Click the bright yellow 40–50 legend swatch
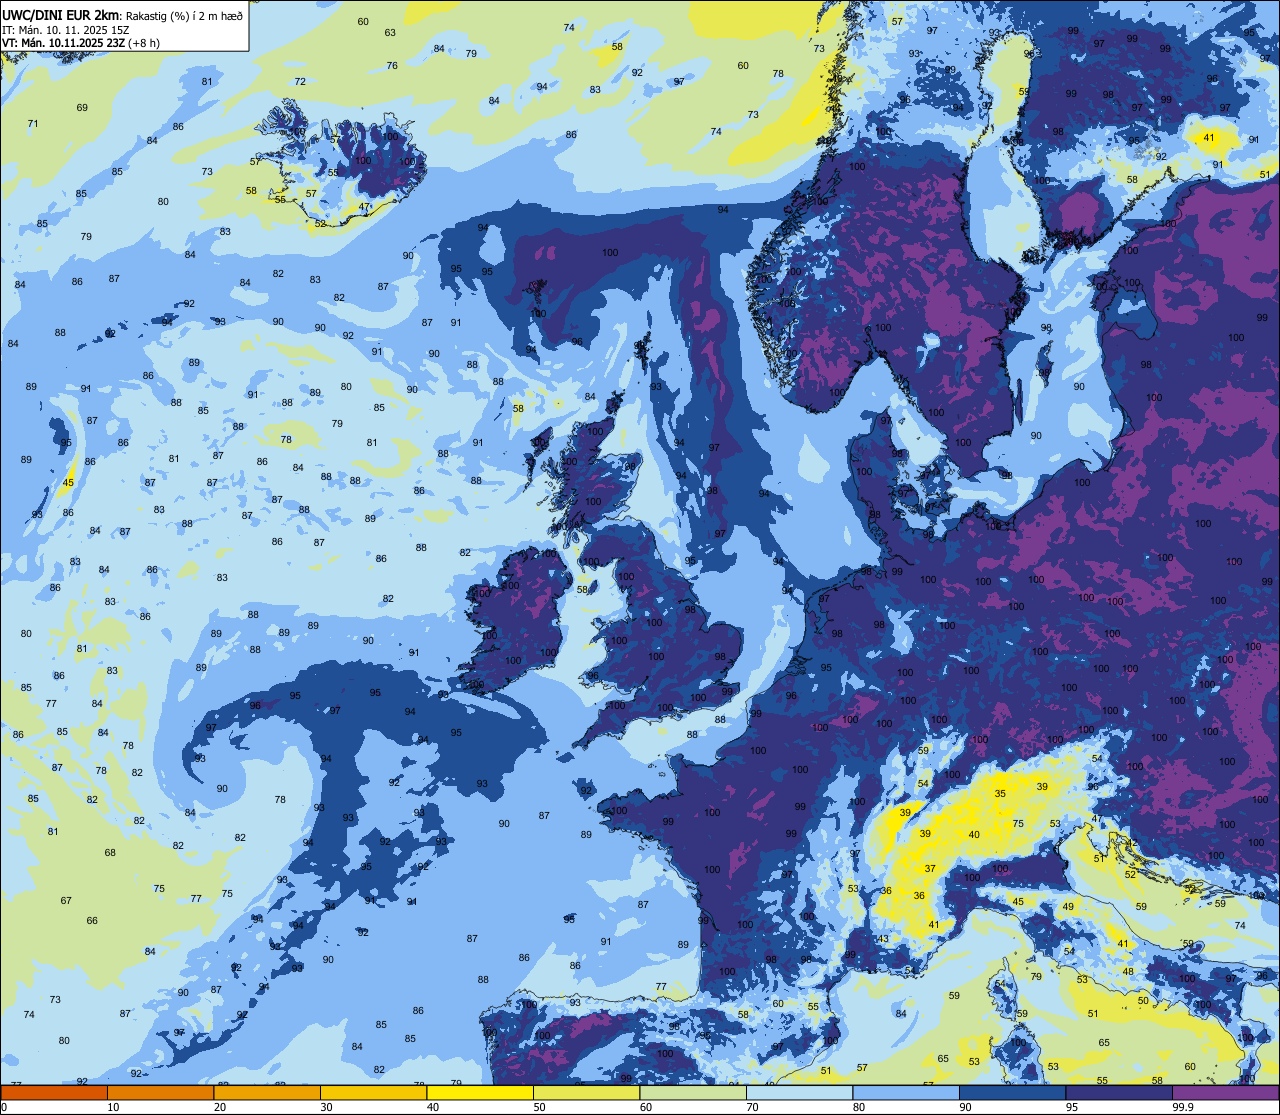This screenshot has width=1280, height=1115. pos(480,1092)
